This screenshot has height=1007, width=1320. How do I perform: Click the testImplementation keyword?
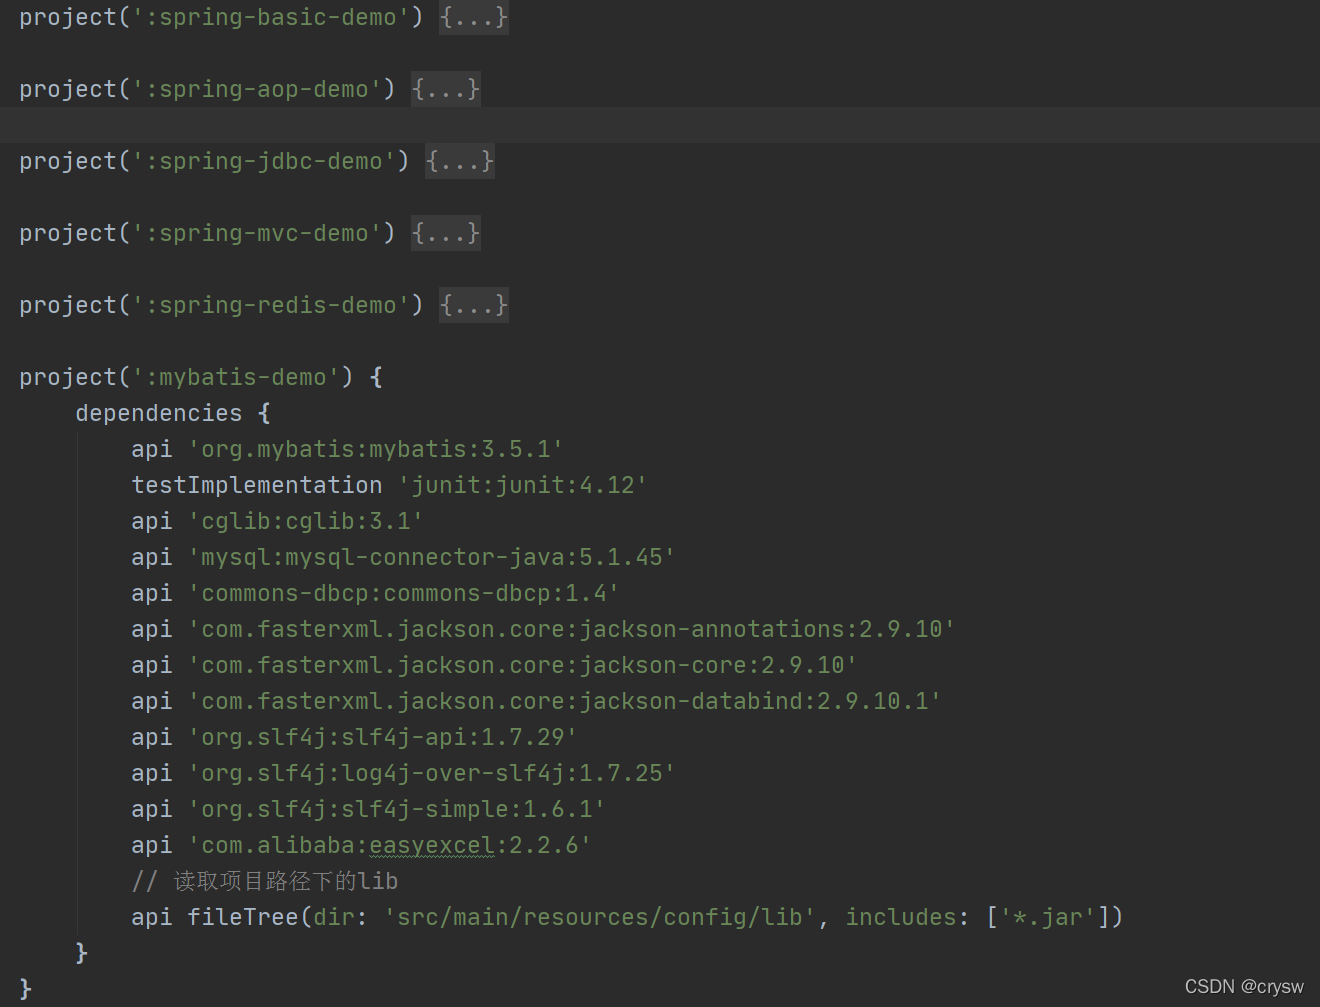(x=257, y=485)
